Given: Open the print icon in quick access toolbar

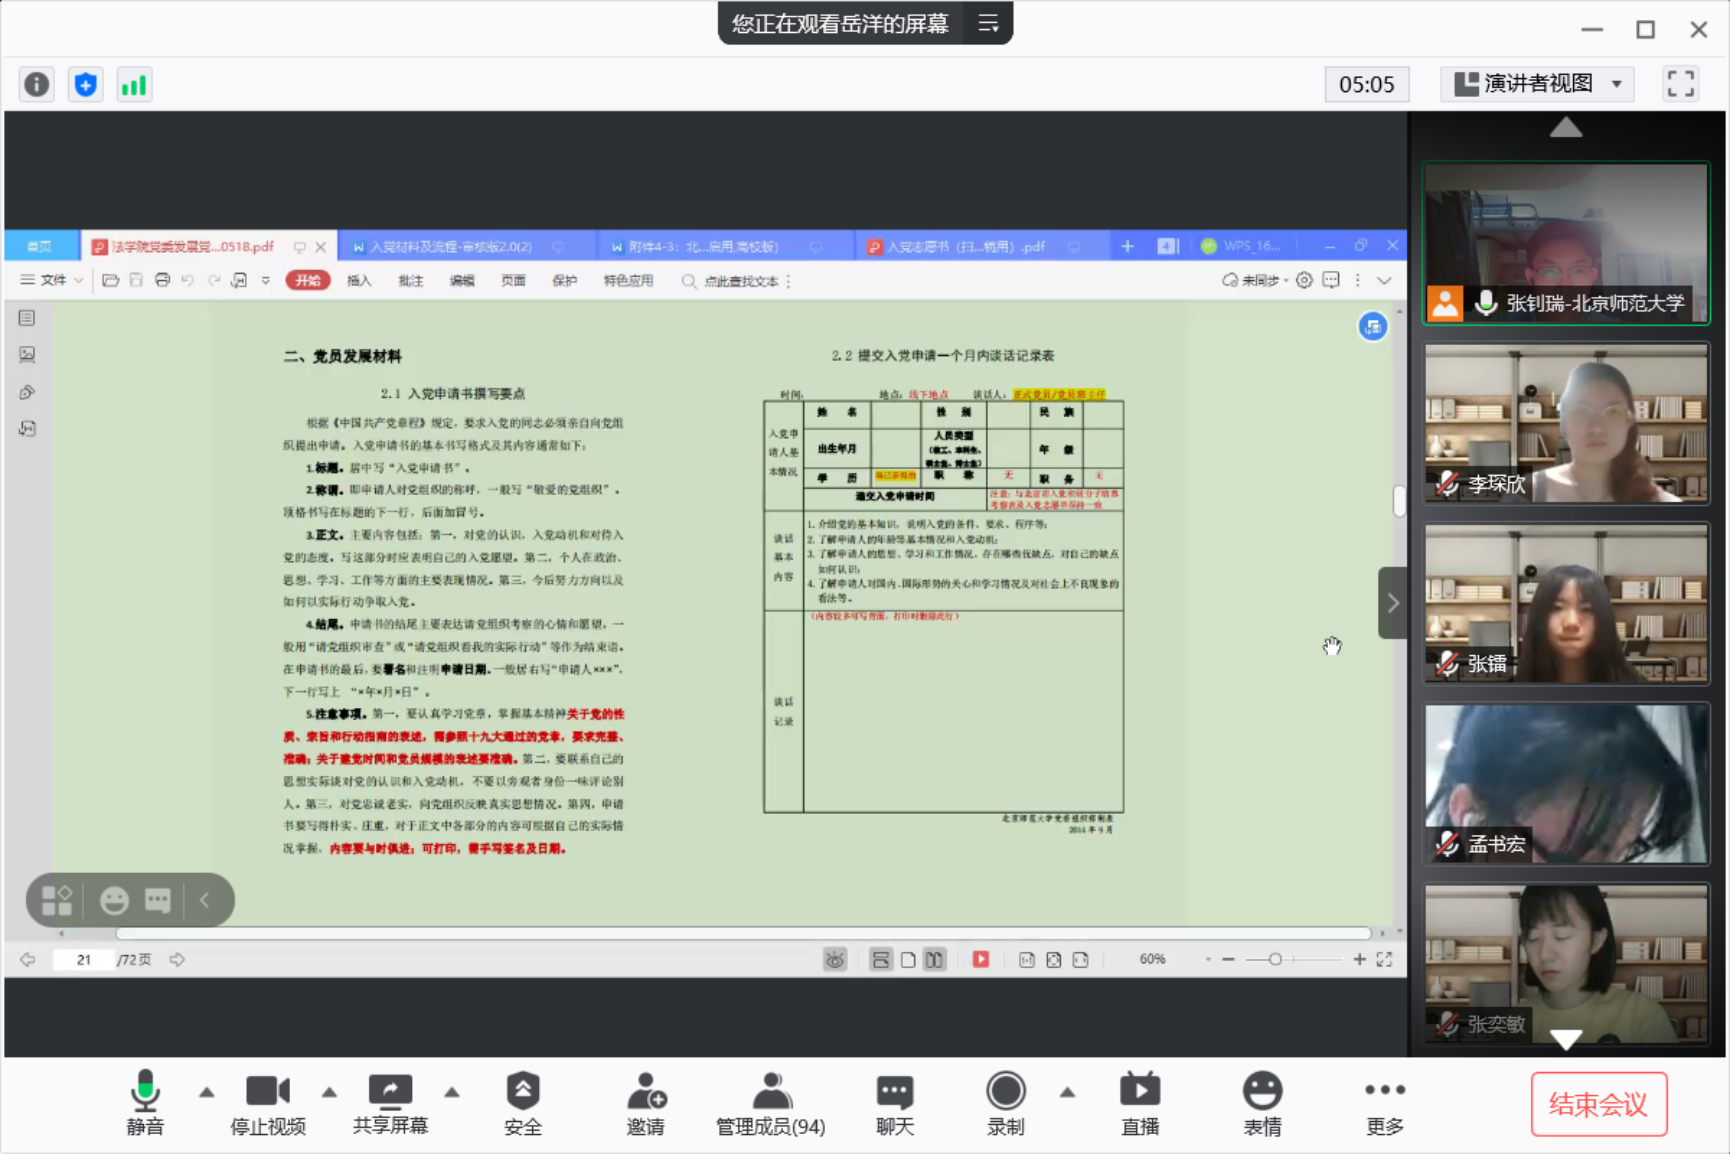Looking at the screenshot, I should (162, 280).
